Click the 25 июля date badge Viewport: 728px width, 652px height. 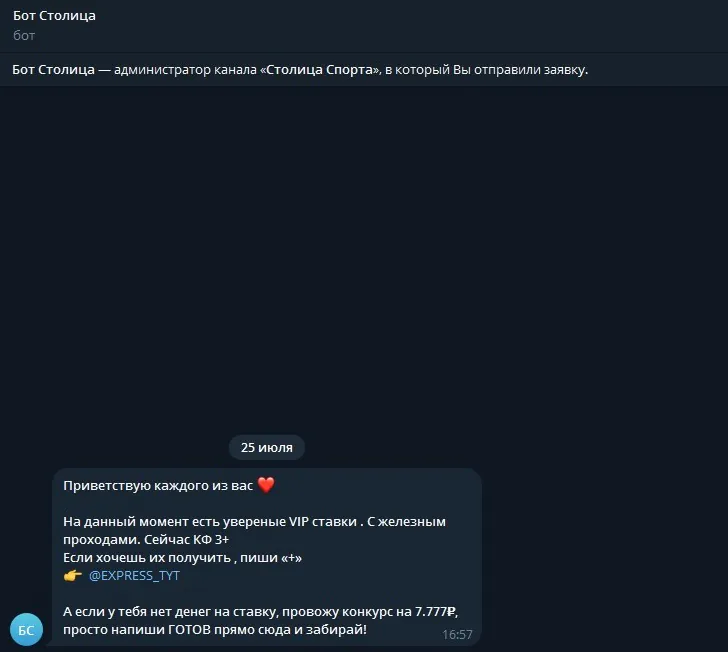[x=267, y=447]
